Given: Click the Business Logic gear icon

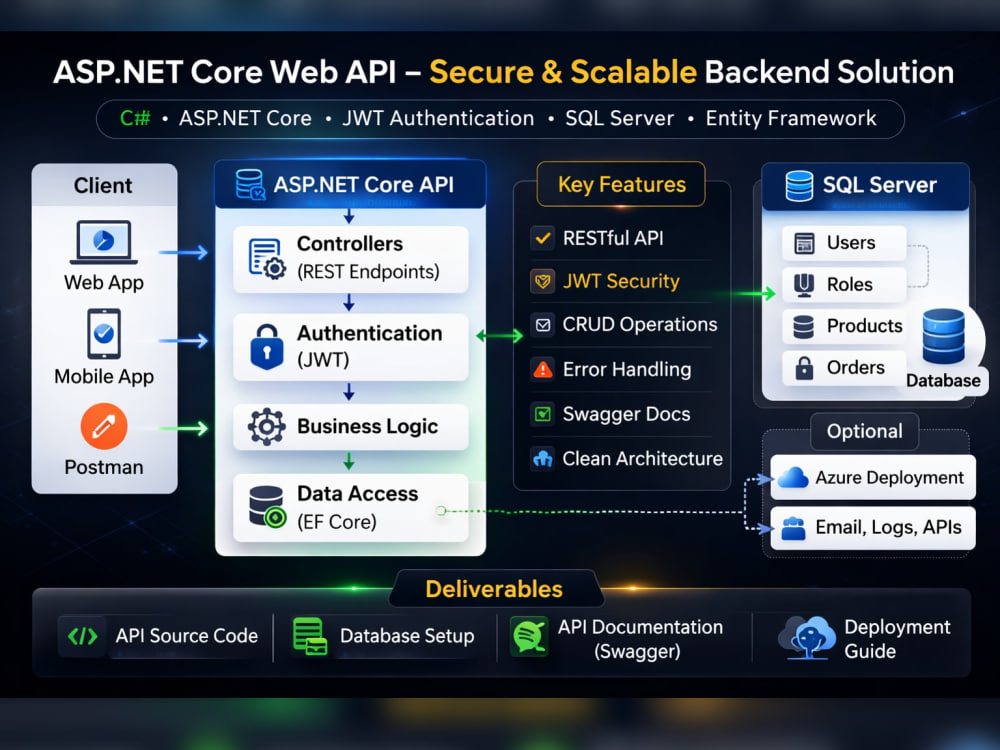Looking at the screenshot, I should tap(267, 427).
